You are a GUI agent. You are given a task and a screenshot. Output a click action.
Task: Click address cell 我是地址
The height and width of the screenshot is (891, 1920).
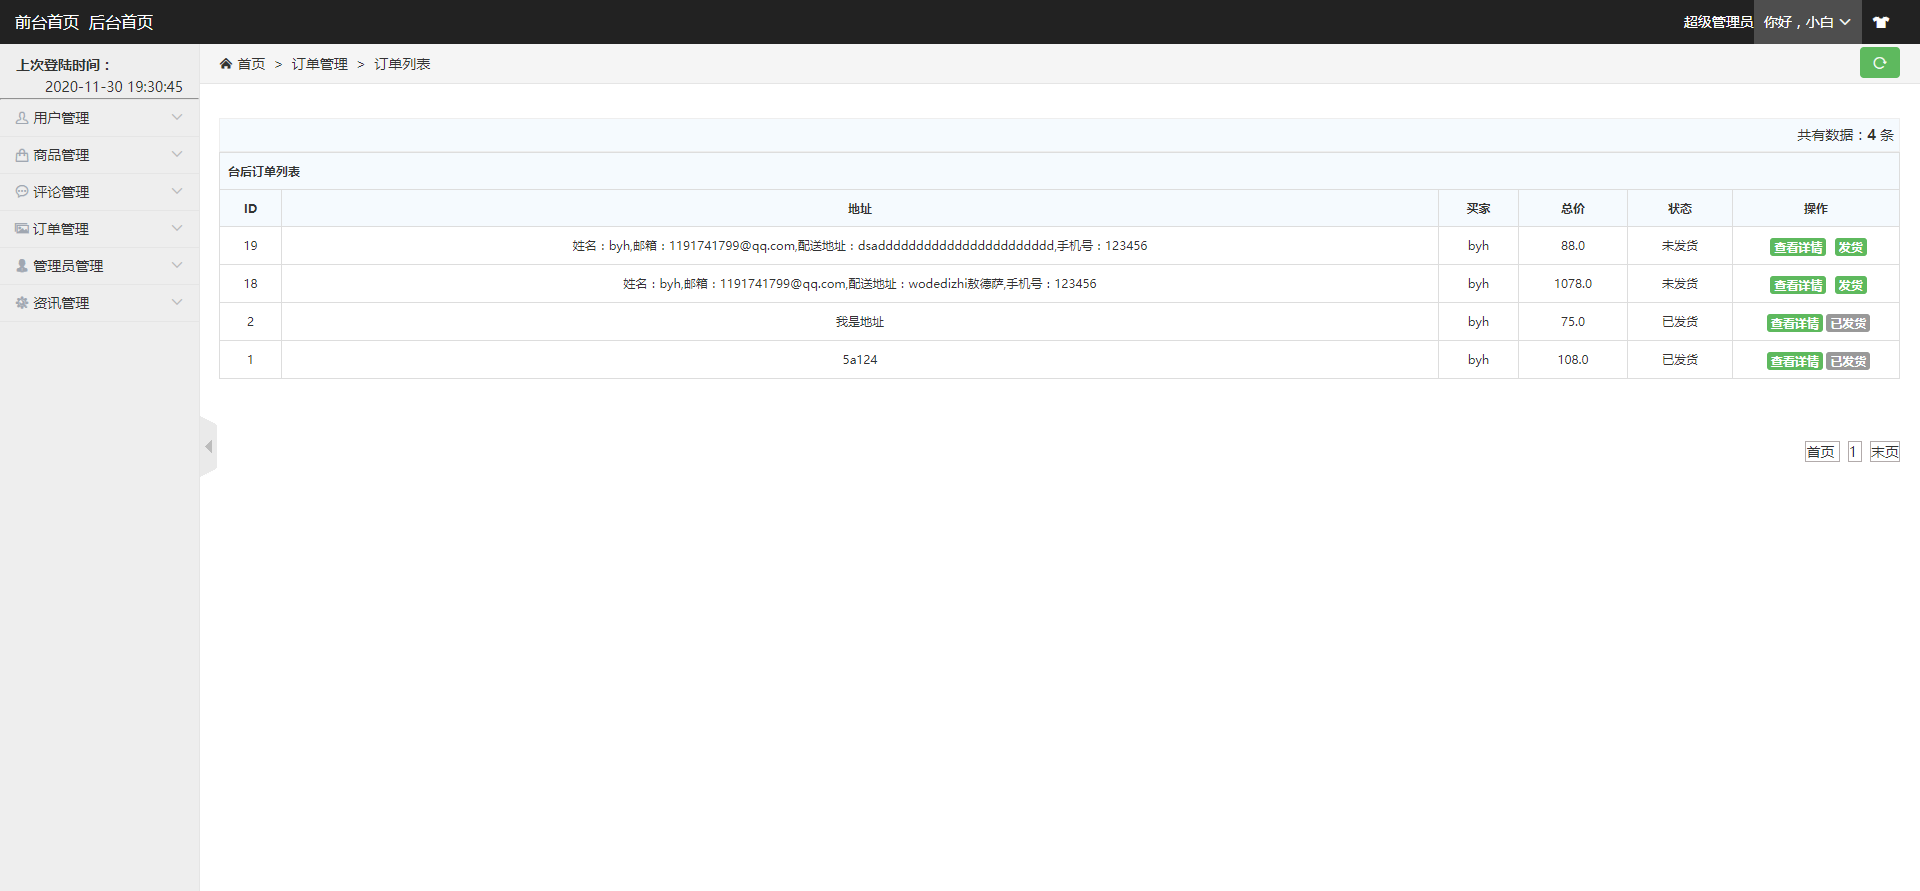860,322
